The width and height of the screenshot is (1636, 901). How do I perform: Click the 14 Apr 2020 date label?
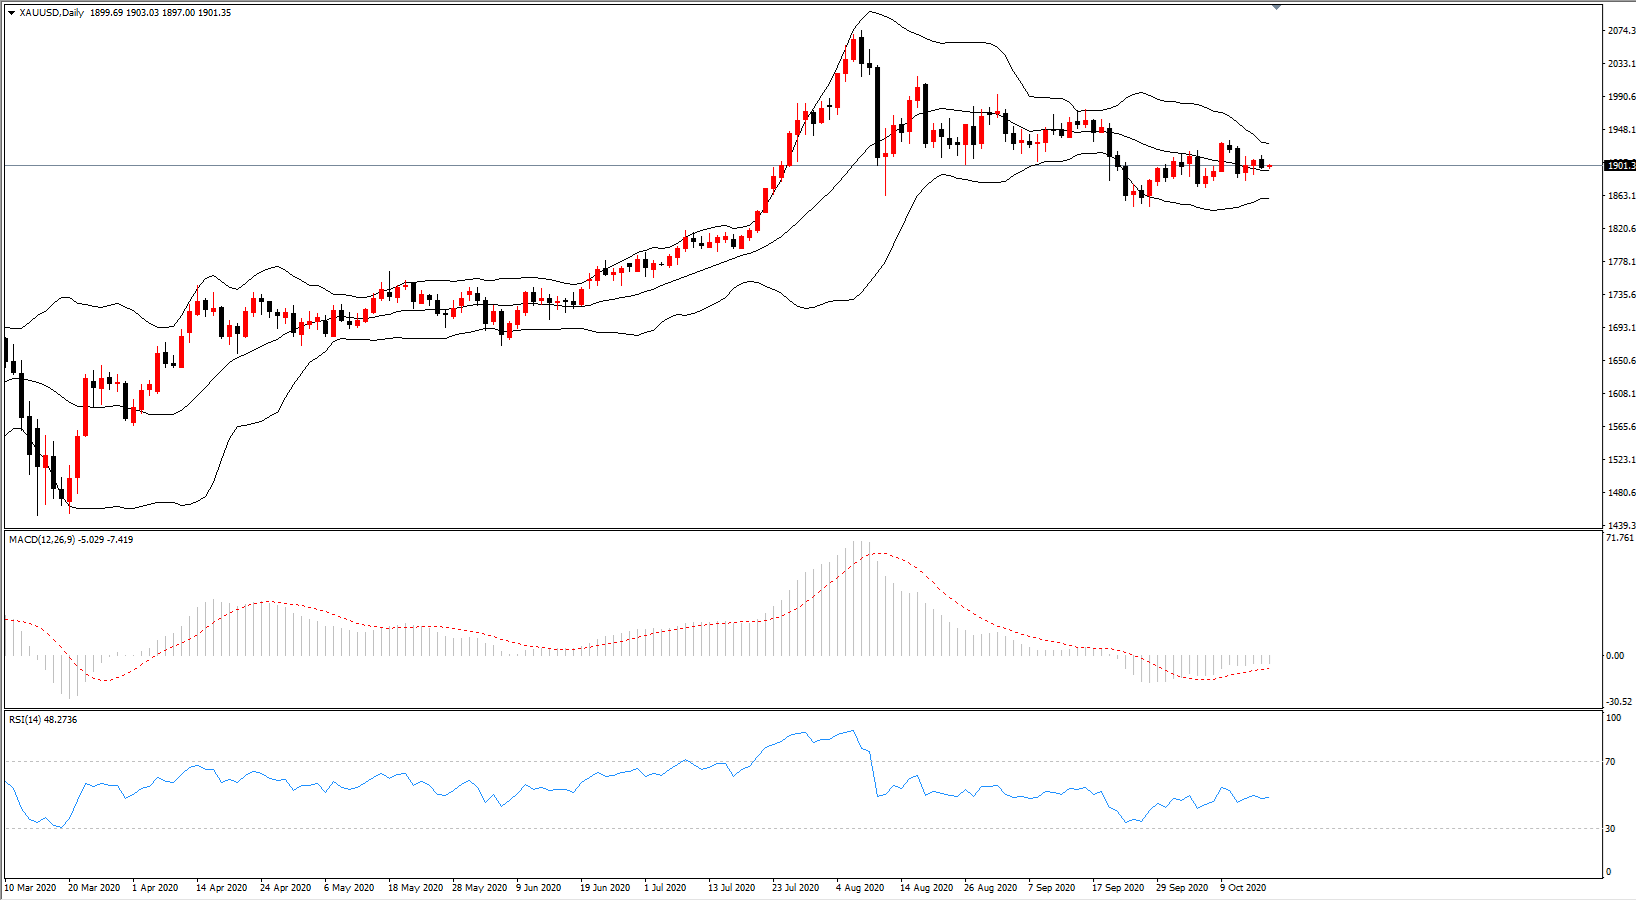point(222,888)
